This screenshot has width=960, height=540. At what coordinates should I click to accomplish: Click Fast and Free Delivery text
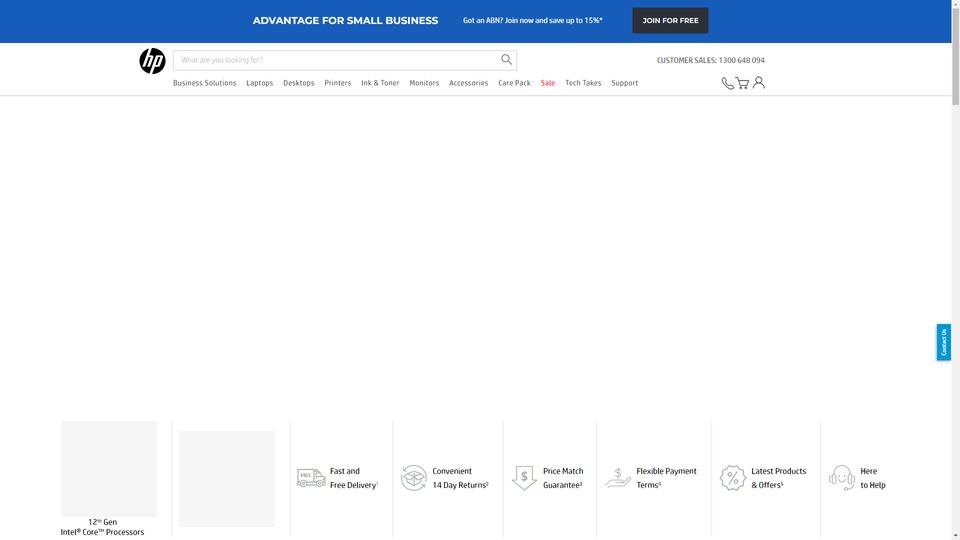(x=354, y=478)
